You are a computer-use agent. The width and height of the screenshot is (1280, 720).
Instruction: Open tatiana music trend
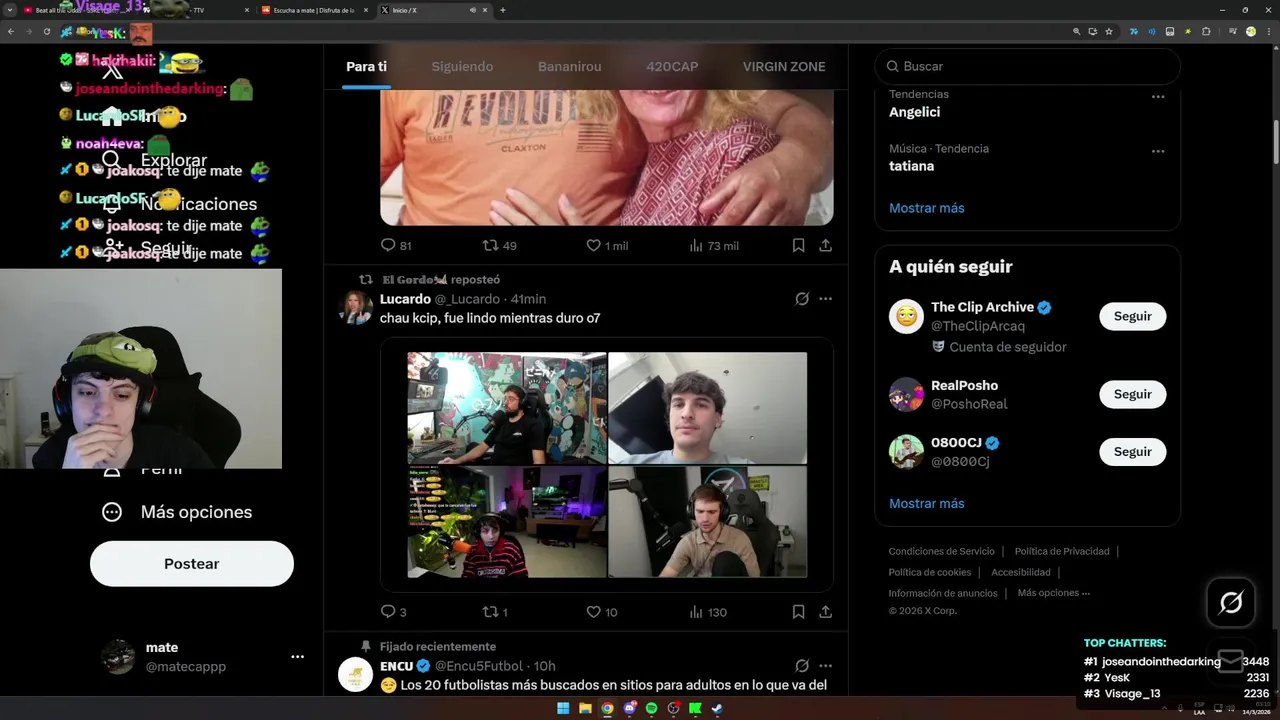(x=911, y=166)
